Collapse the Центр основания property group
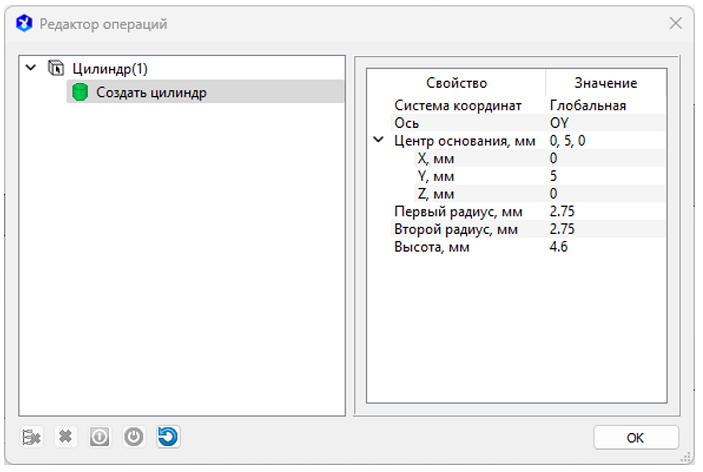 click(x=378, y=141)
